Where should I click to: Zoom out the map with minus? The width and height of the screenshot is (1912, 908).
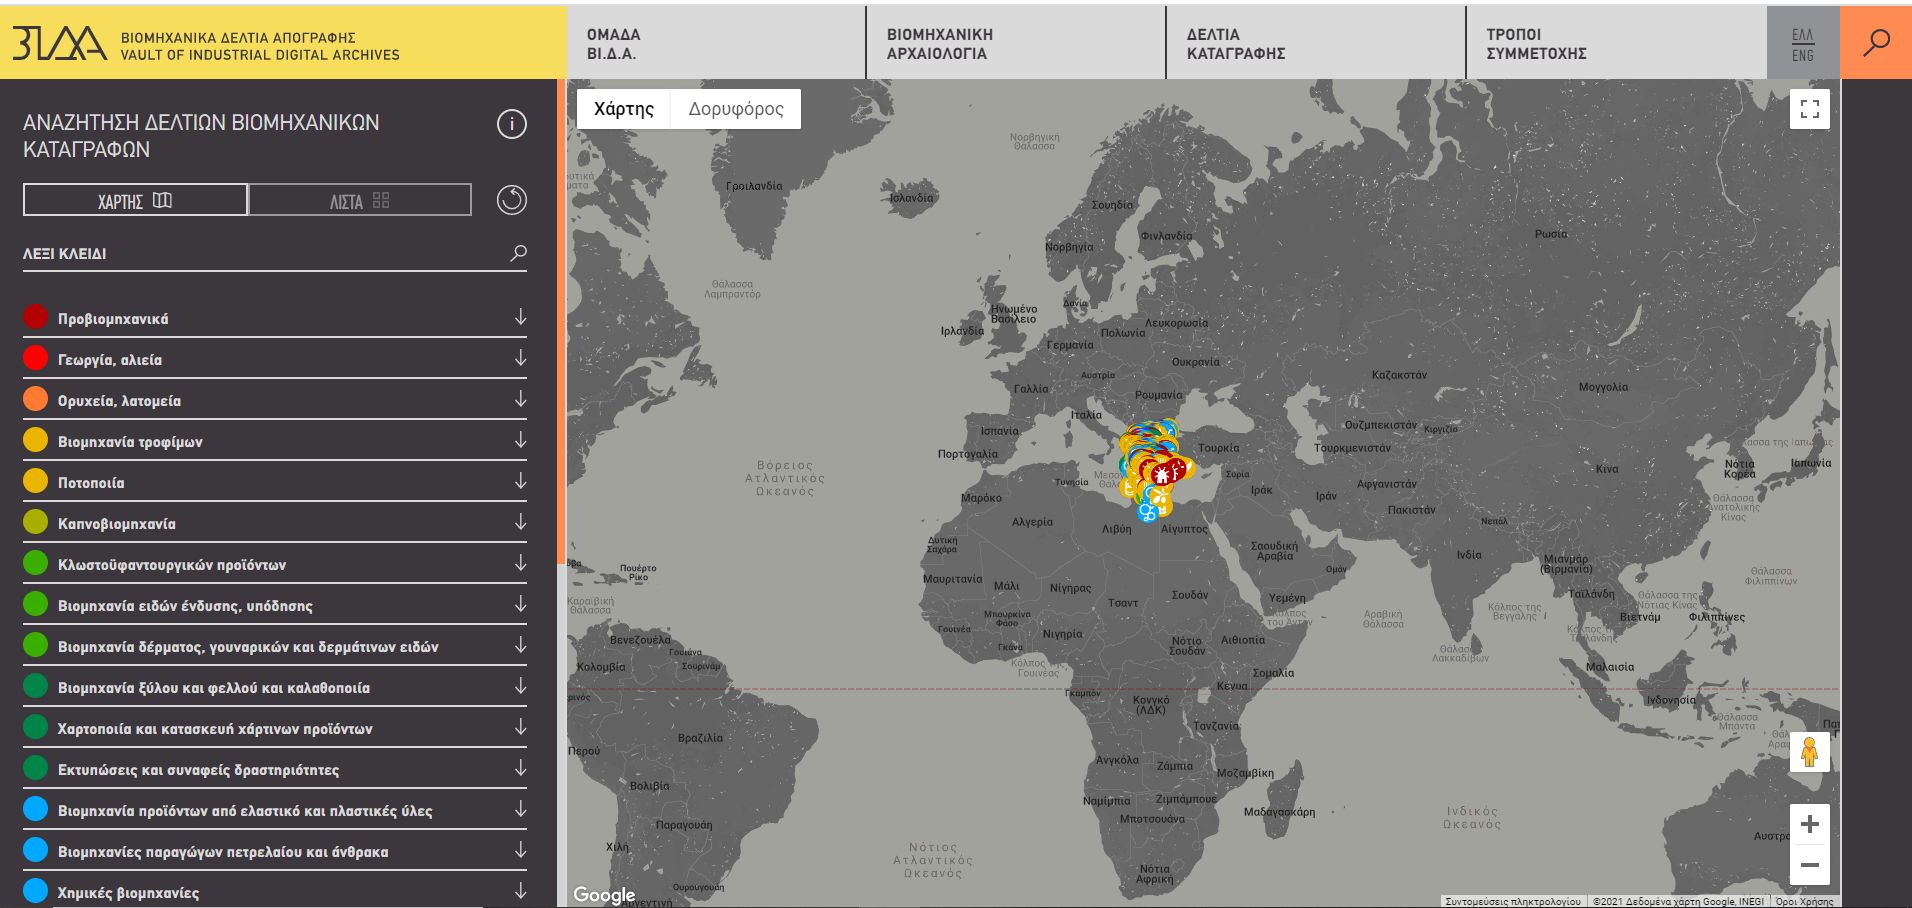pyautogui.click(x=1809, y=865)
